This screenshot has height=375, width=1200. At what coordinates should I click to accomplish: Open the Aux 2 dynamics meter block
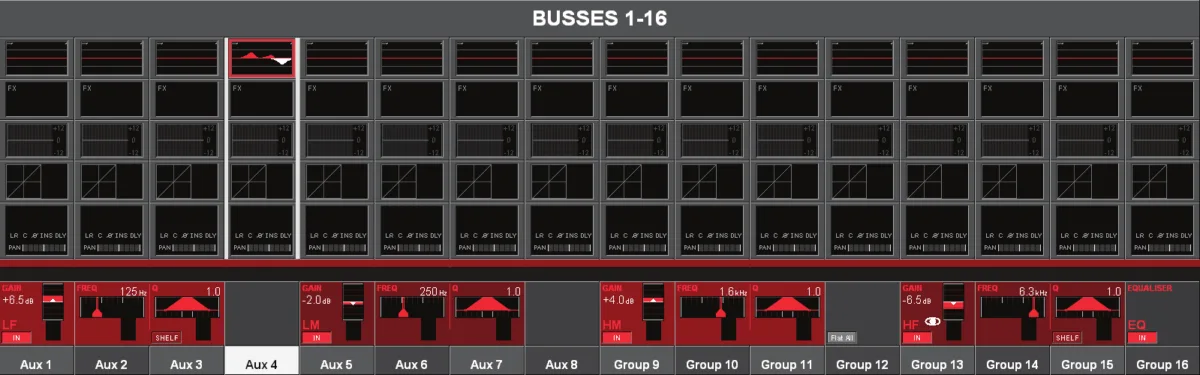click(112, 141)
